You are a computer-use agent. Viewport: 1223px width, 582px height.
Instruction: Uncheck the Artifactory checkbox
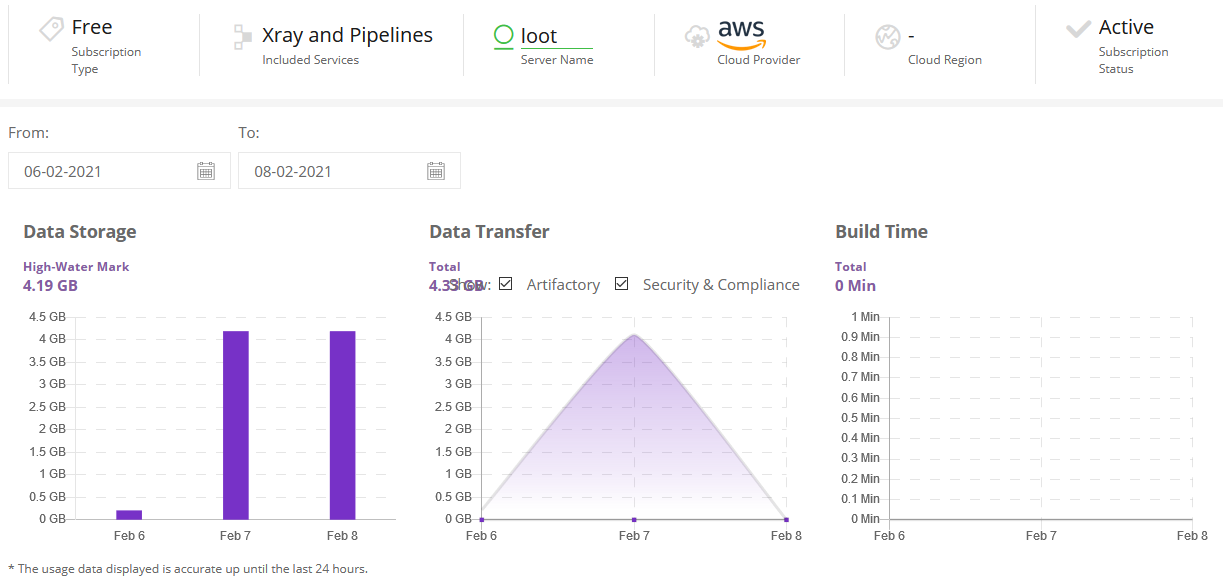506,284
